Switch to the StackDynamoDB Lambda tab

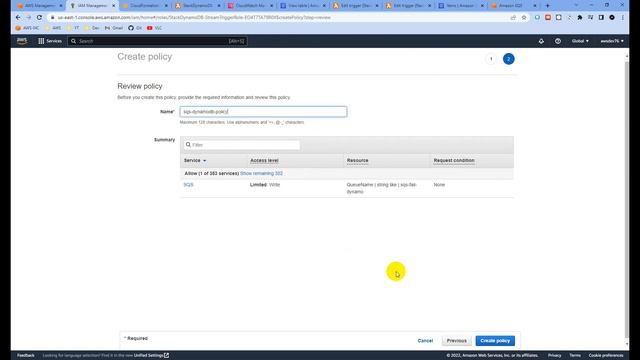[198, 6]
